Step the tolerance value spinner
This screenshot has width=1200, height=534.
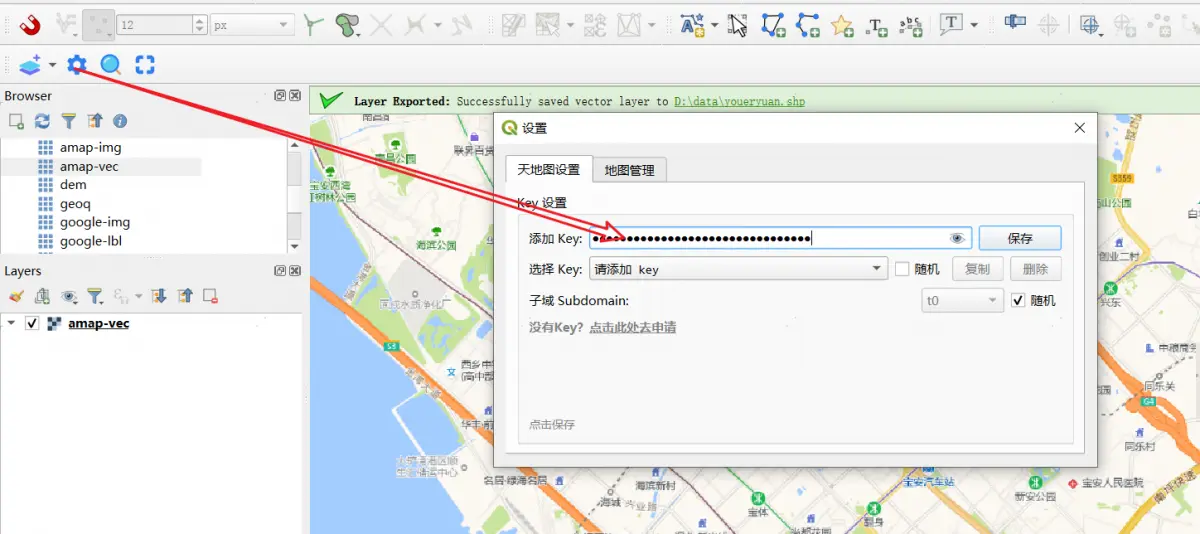pyautogui.click(x=199, y=24)
